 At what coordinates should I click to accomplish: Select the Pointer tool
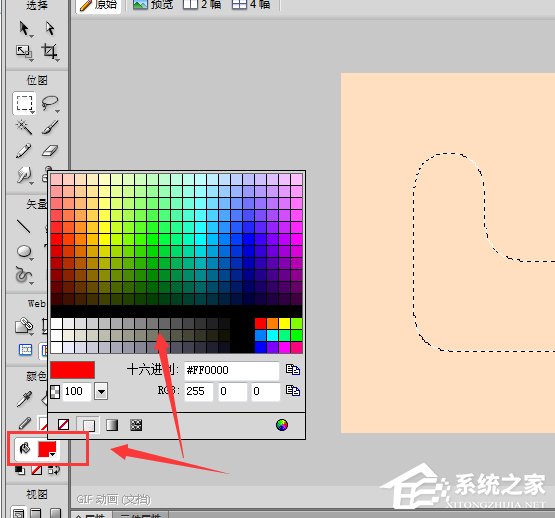click(x=24, y=29)
